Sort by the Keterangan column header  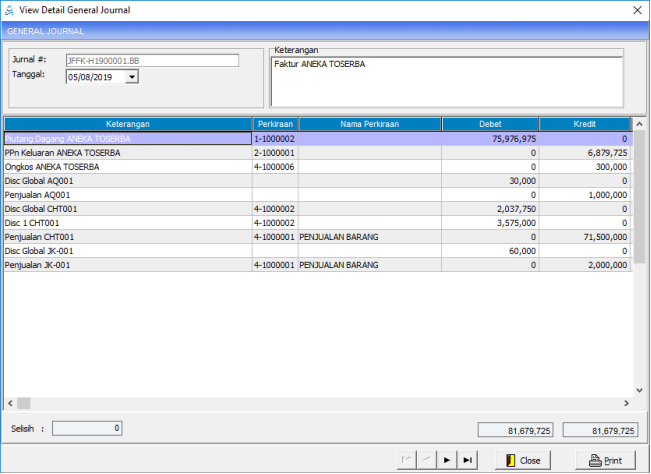[127, 124]
